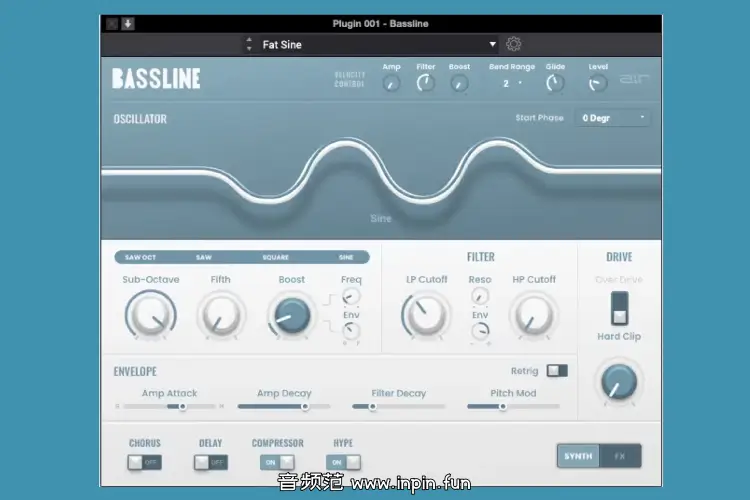
Task: Open the Fat Sine preset dropdown
Action: (x=492, y=44)
